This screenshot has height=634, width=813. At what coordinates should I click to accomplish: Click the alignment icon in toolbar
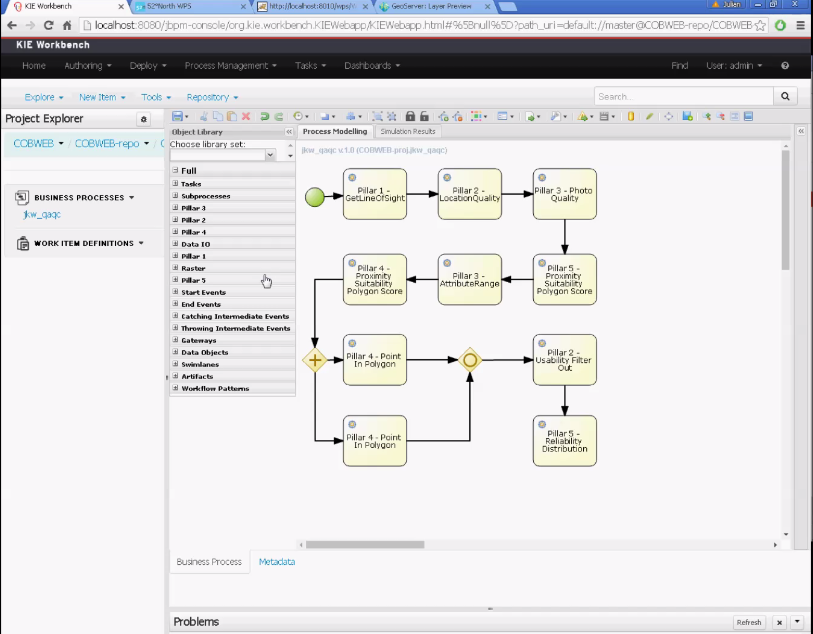[x=351, y=116]
